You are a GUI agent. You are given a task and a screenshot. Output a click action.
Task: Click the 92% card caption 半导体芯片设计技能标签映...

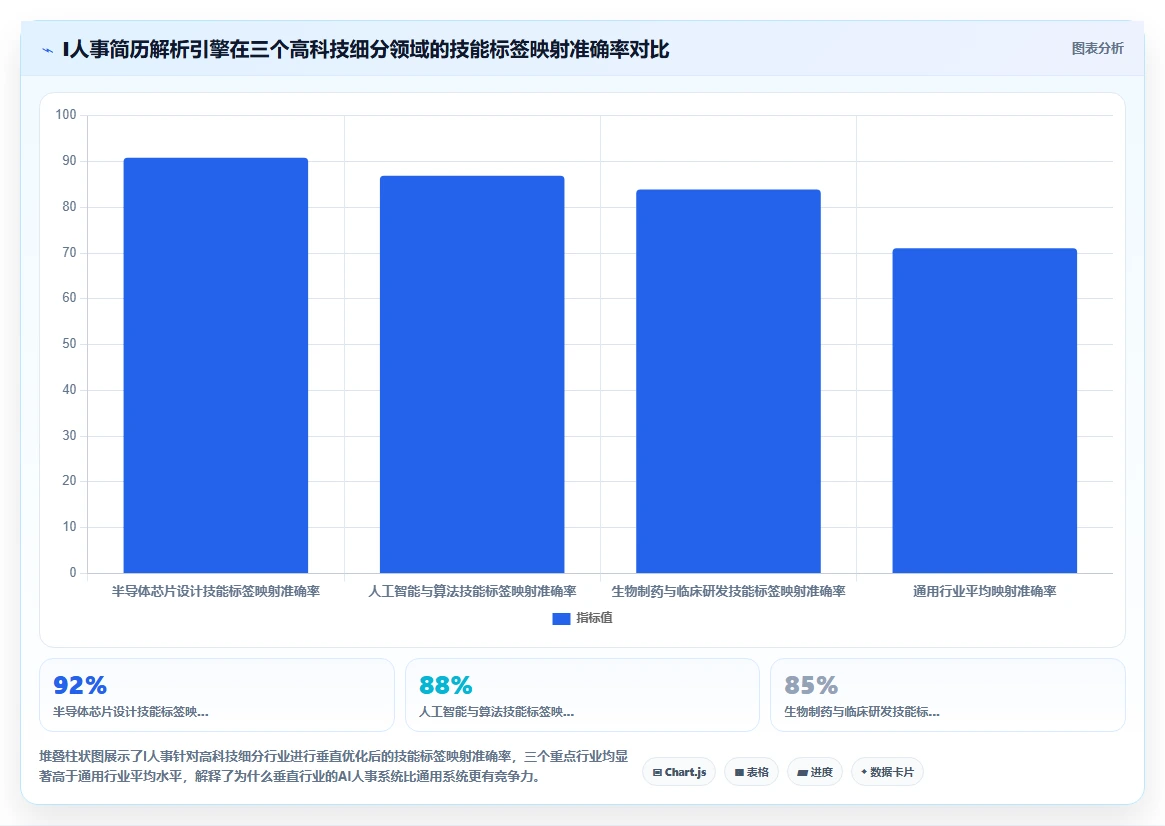131,712
